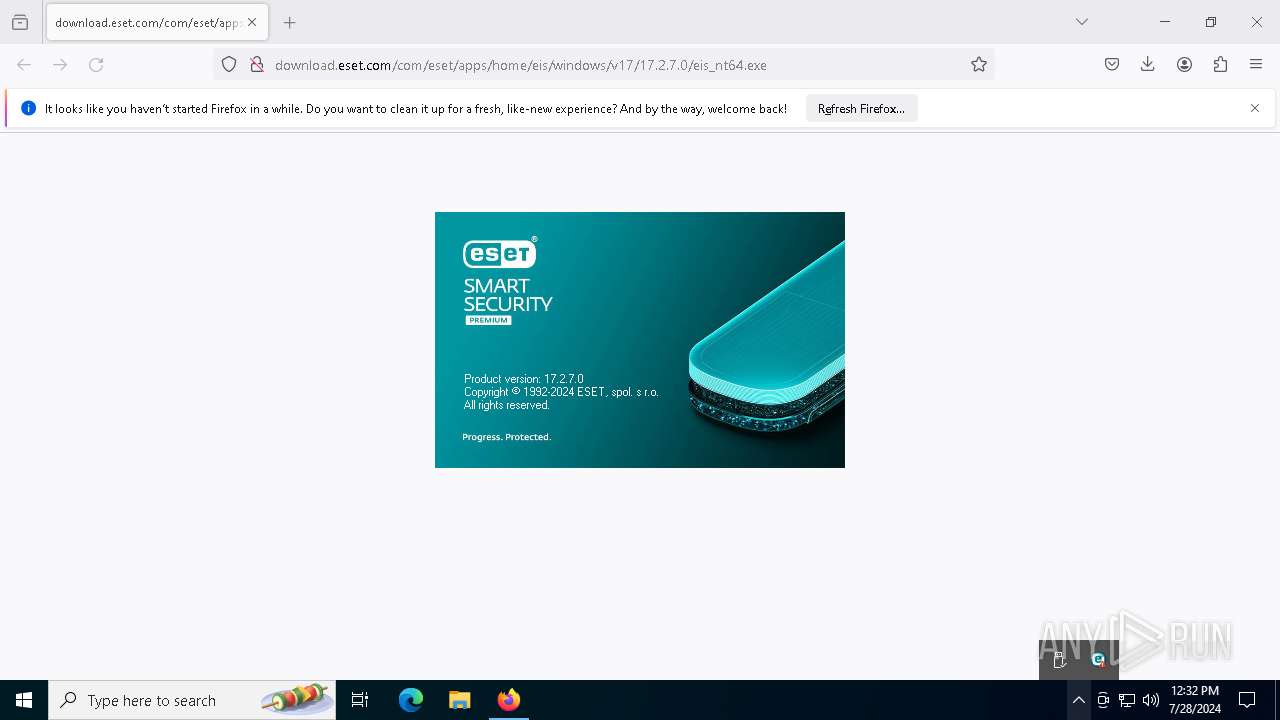
Task: View site connection security information
Action: [257, 65]
